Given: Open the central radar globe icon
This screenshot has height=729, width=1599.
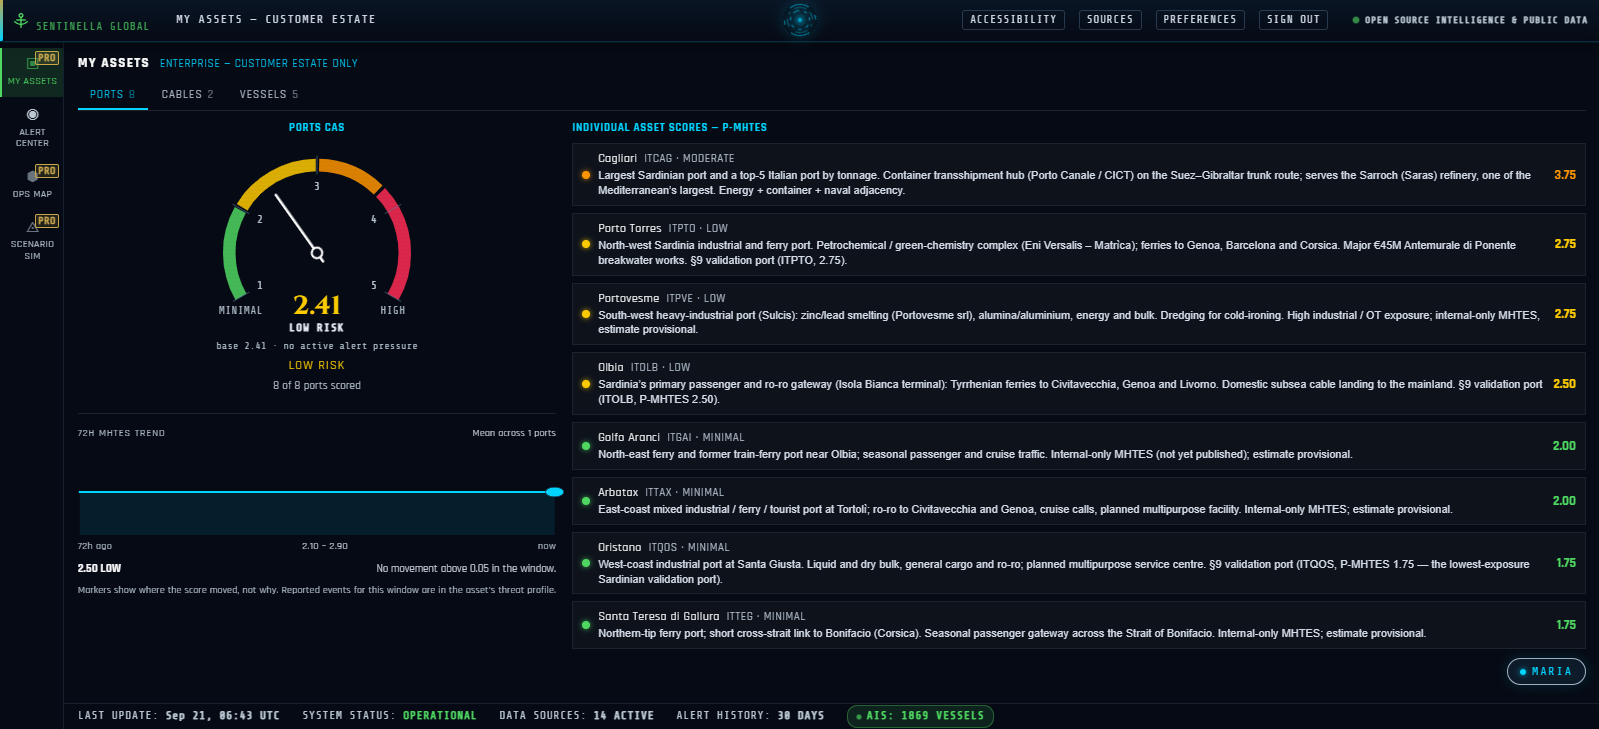Looking at the screenshot, I should pos(799,19).
